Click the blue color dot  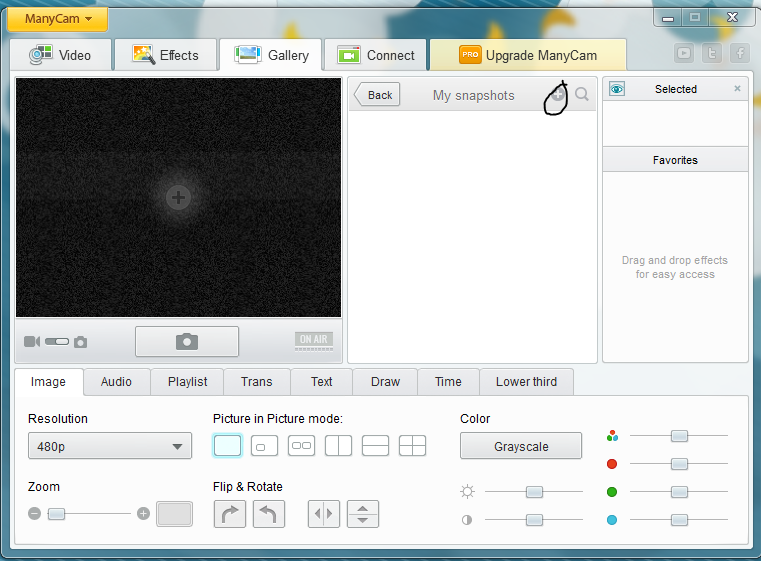click(x=612, y=520)
